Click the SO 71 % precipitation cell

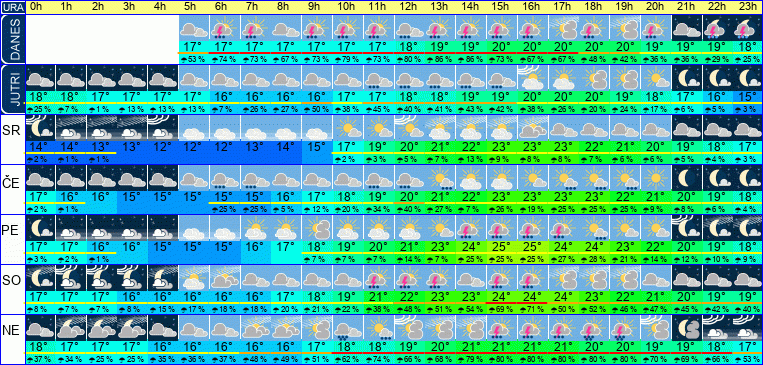[x=532, y=308]
